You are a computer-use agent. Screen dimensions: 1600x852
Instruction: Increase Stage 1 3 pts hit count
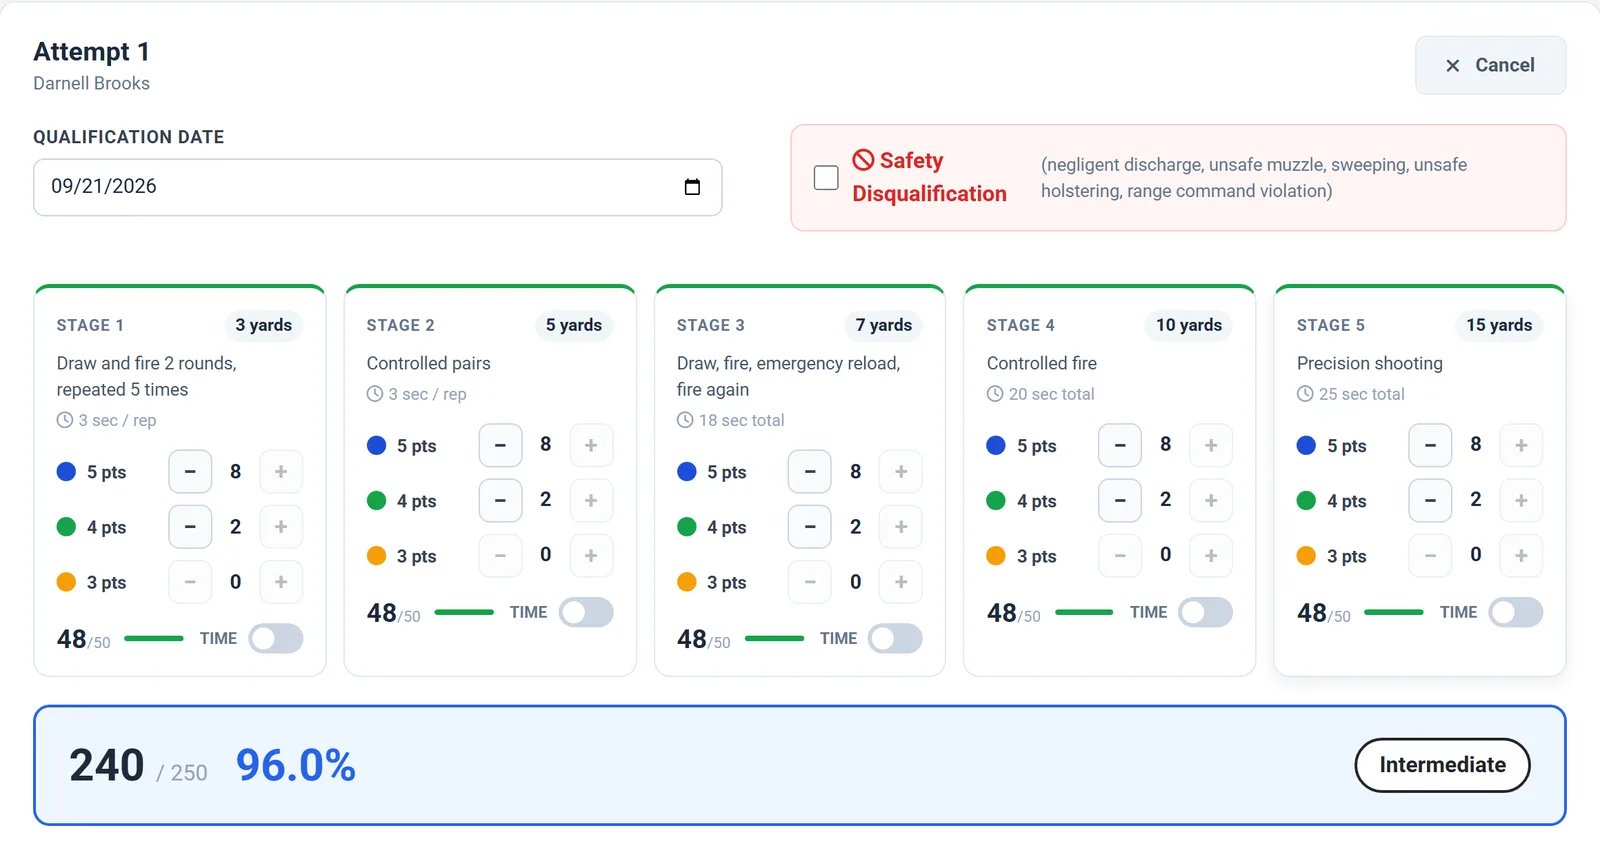(x=281, y=582)
